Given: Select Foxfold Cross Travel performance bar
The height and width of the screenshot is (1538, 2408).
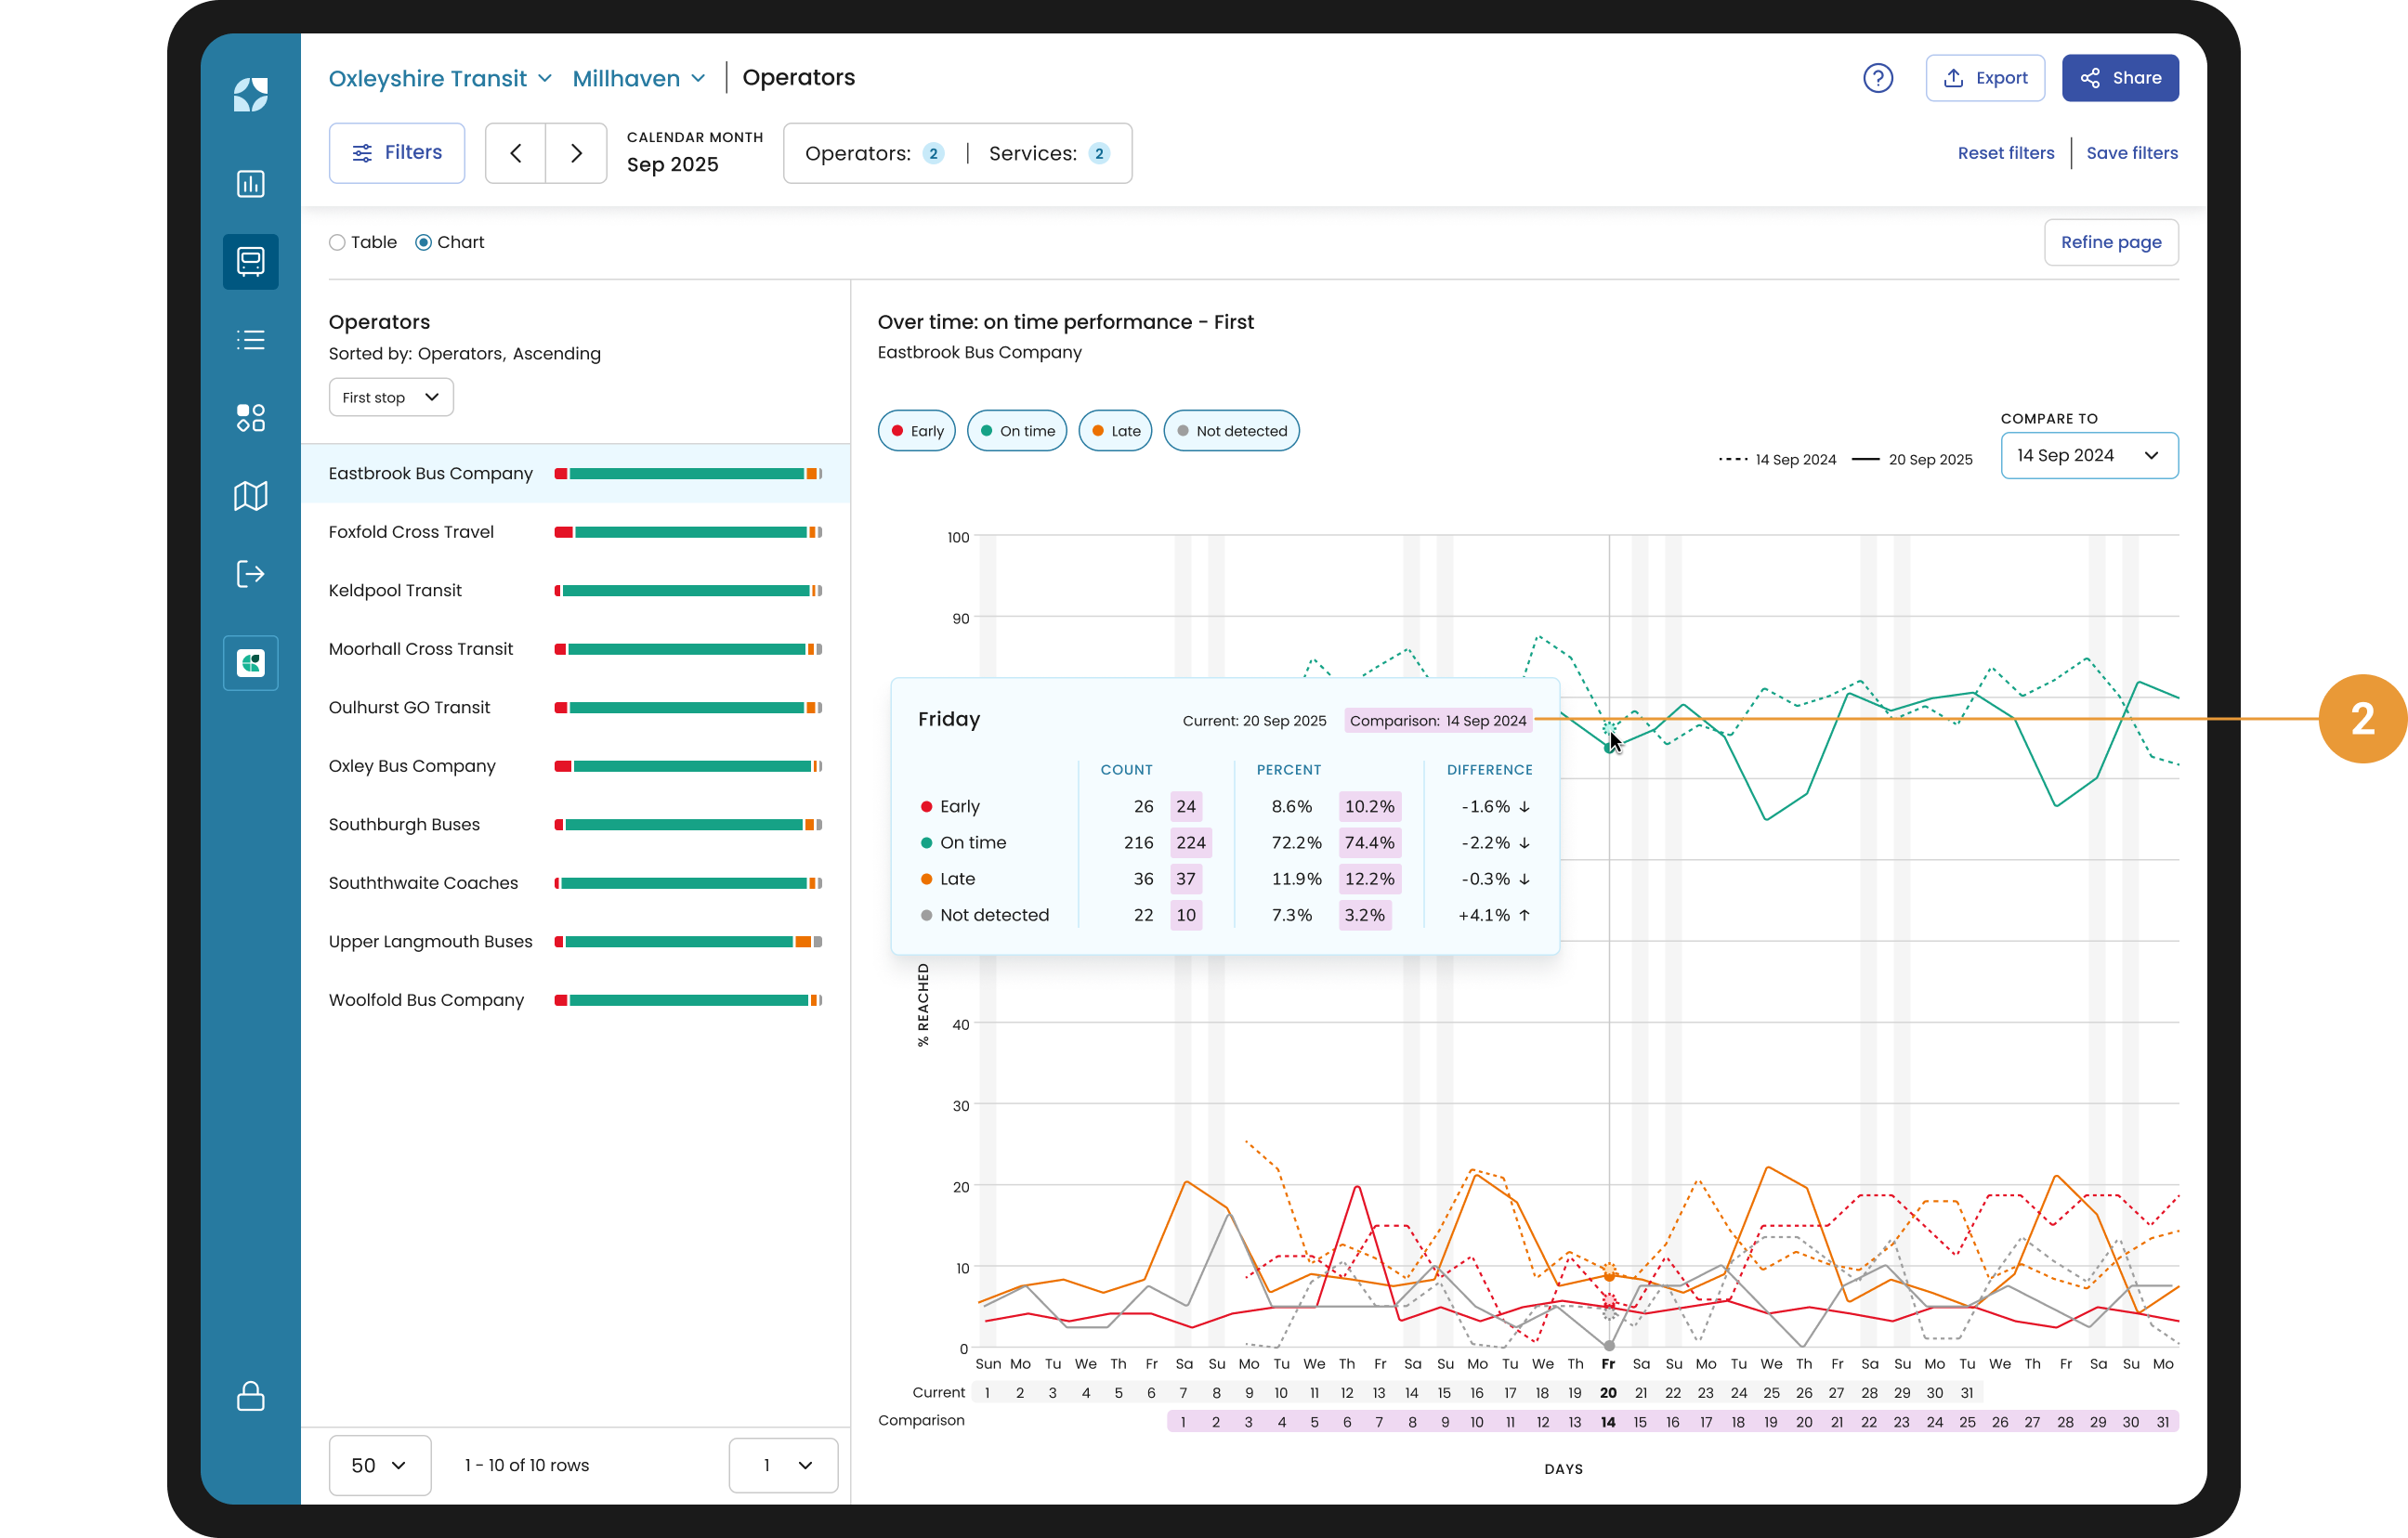Looking at the screenshot, I should (x=688, y=532).
